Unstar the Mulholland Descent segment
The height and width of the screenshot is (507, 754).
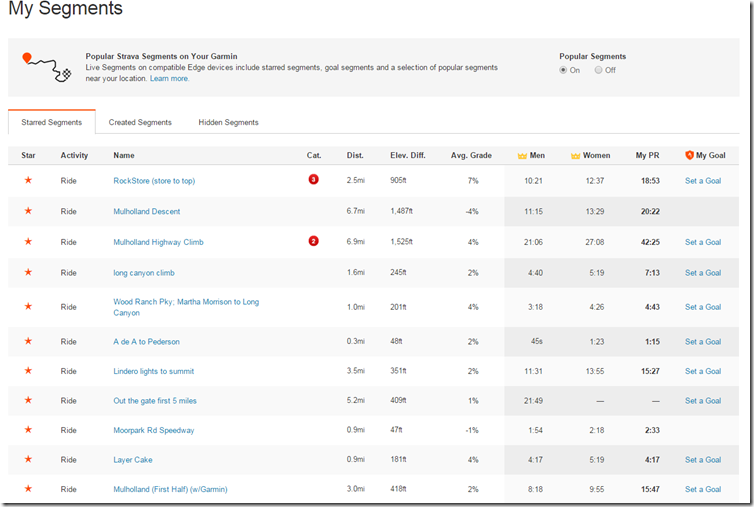tap(28, 211)
